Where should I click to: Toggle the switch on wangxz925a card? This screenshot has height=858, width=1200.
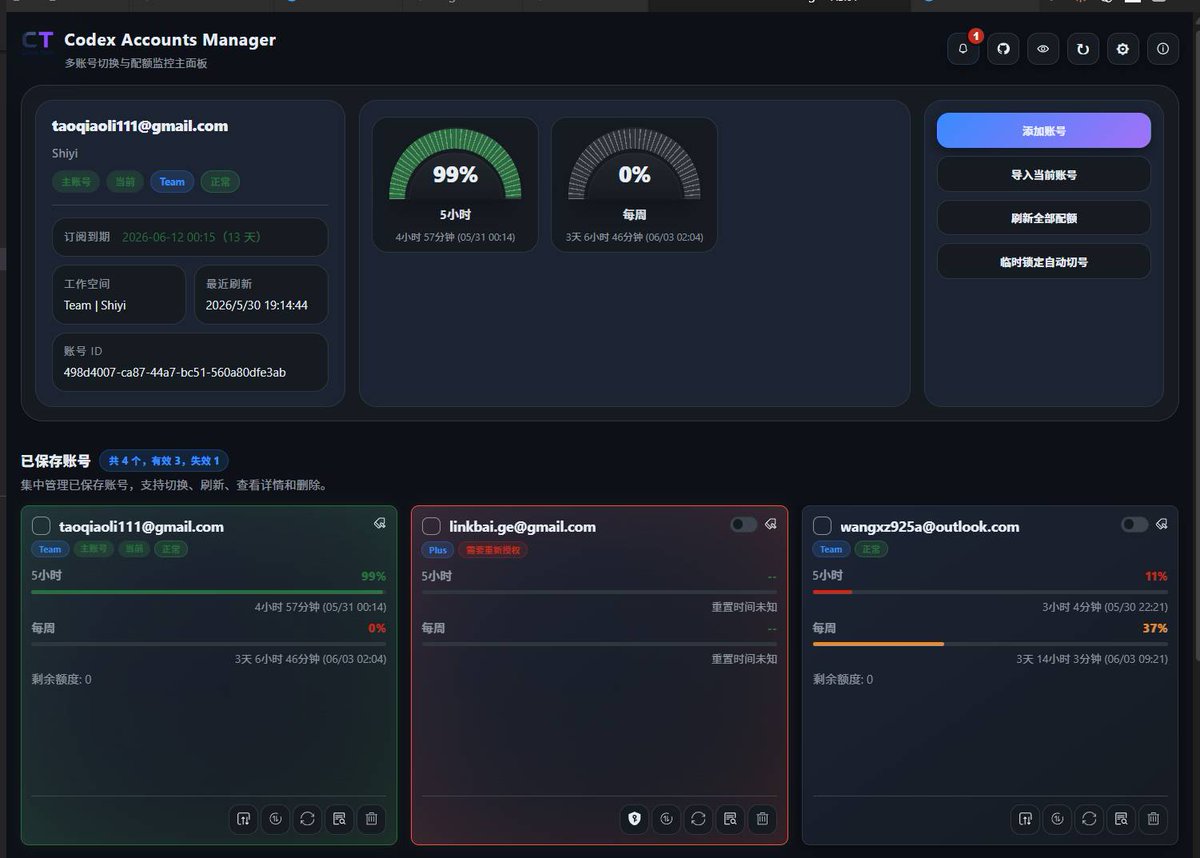pyautogui.click(x=1134, y=524)
